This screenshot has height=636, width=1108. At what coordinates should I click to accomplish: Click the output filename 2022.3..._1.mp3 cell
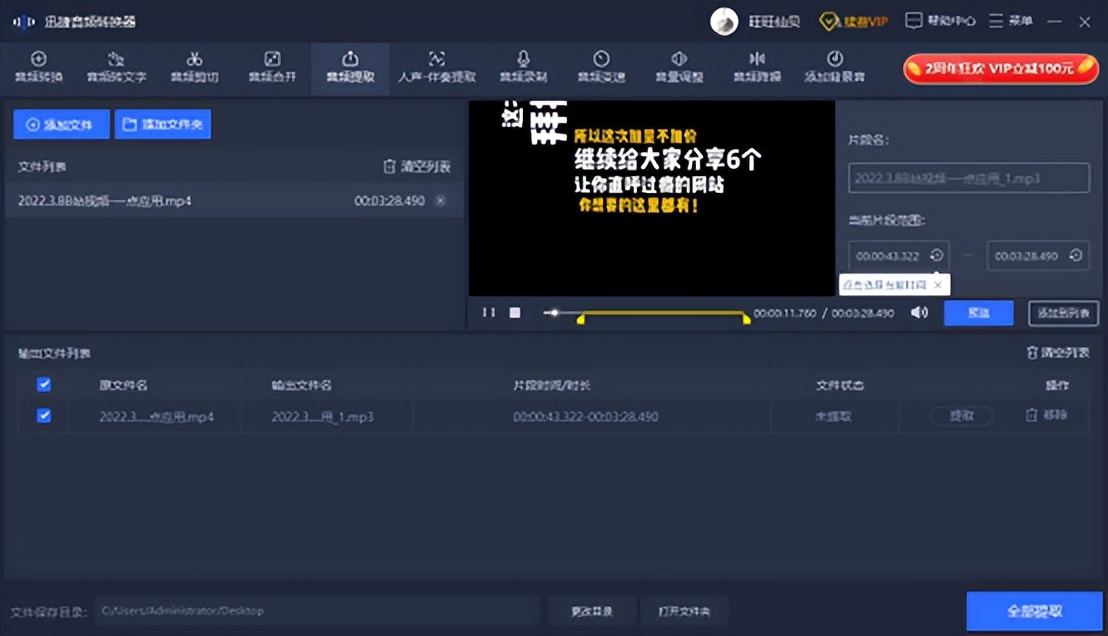(323, 417)
